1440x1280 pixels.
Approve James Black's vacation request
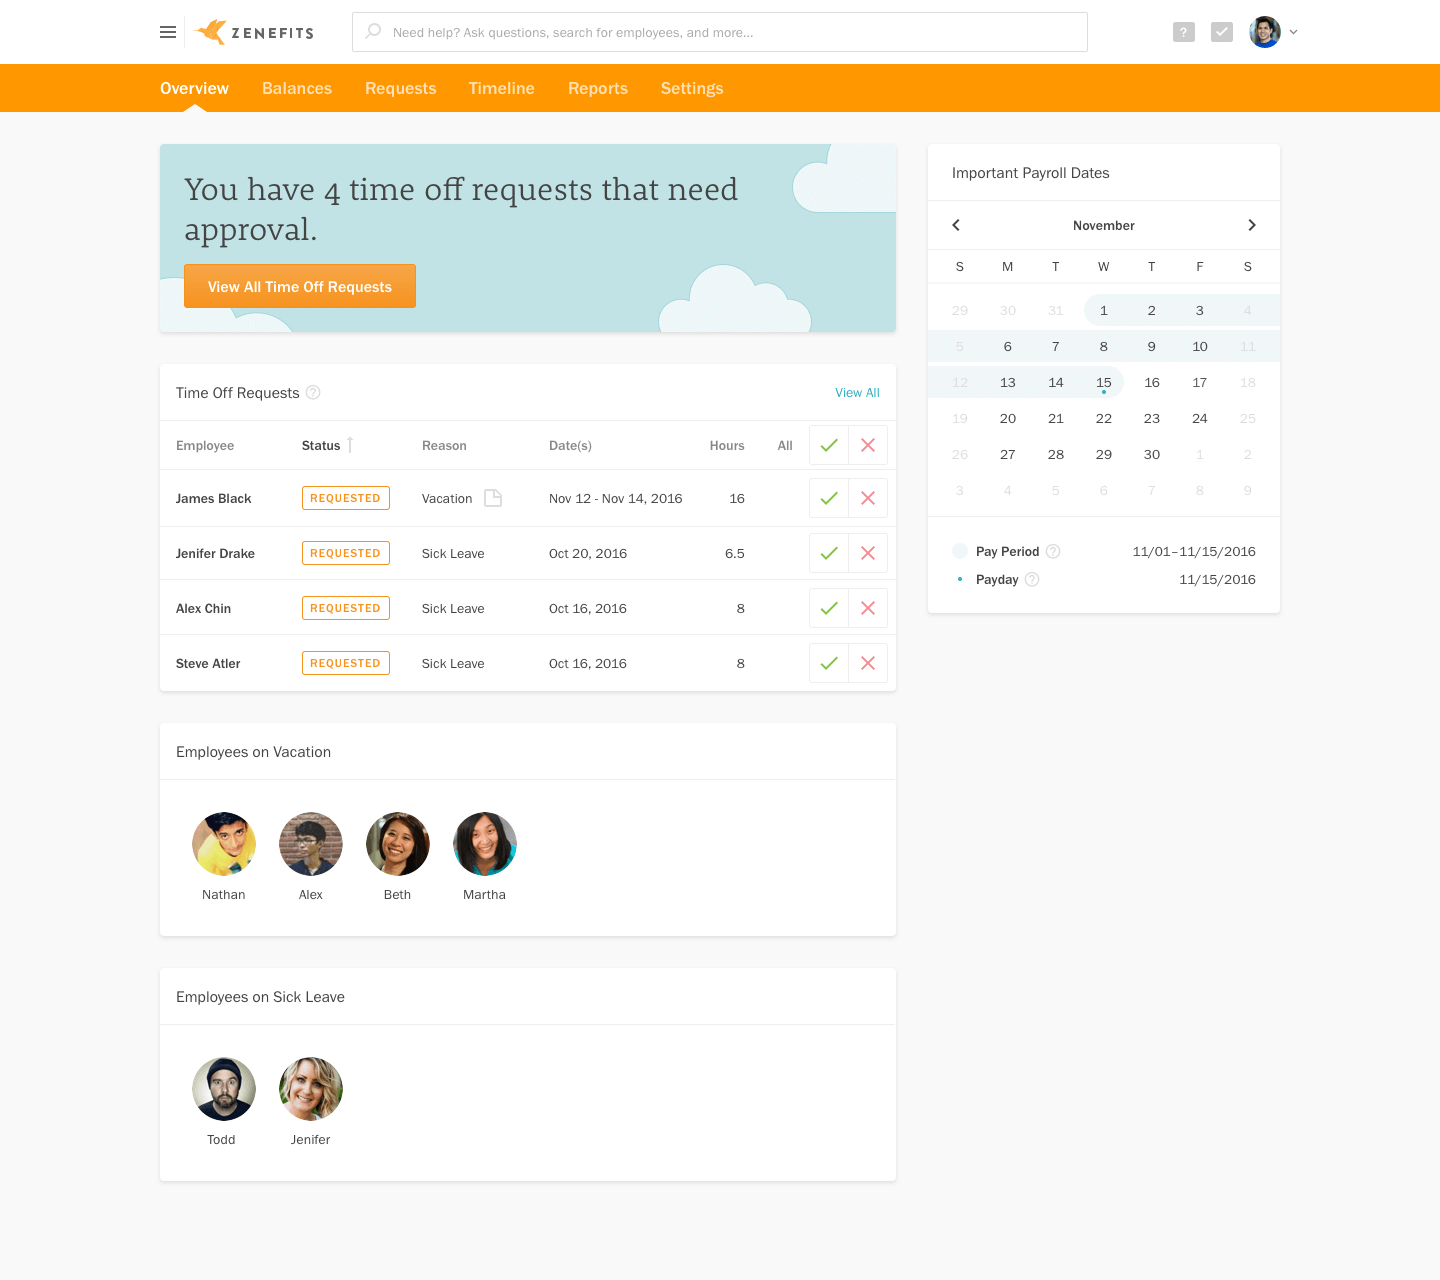point(829,498)
